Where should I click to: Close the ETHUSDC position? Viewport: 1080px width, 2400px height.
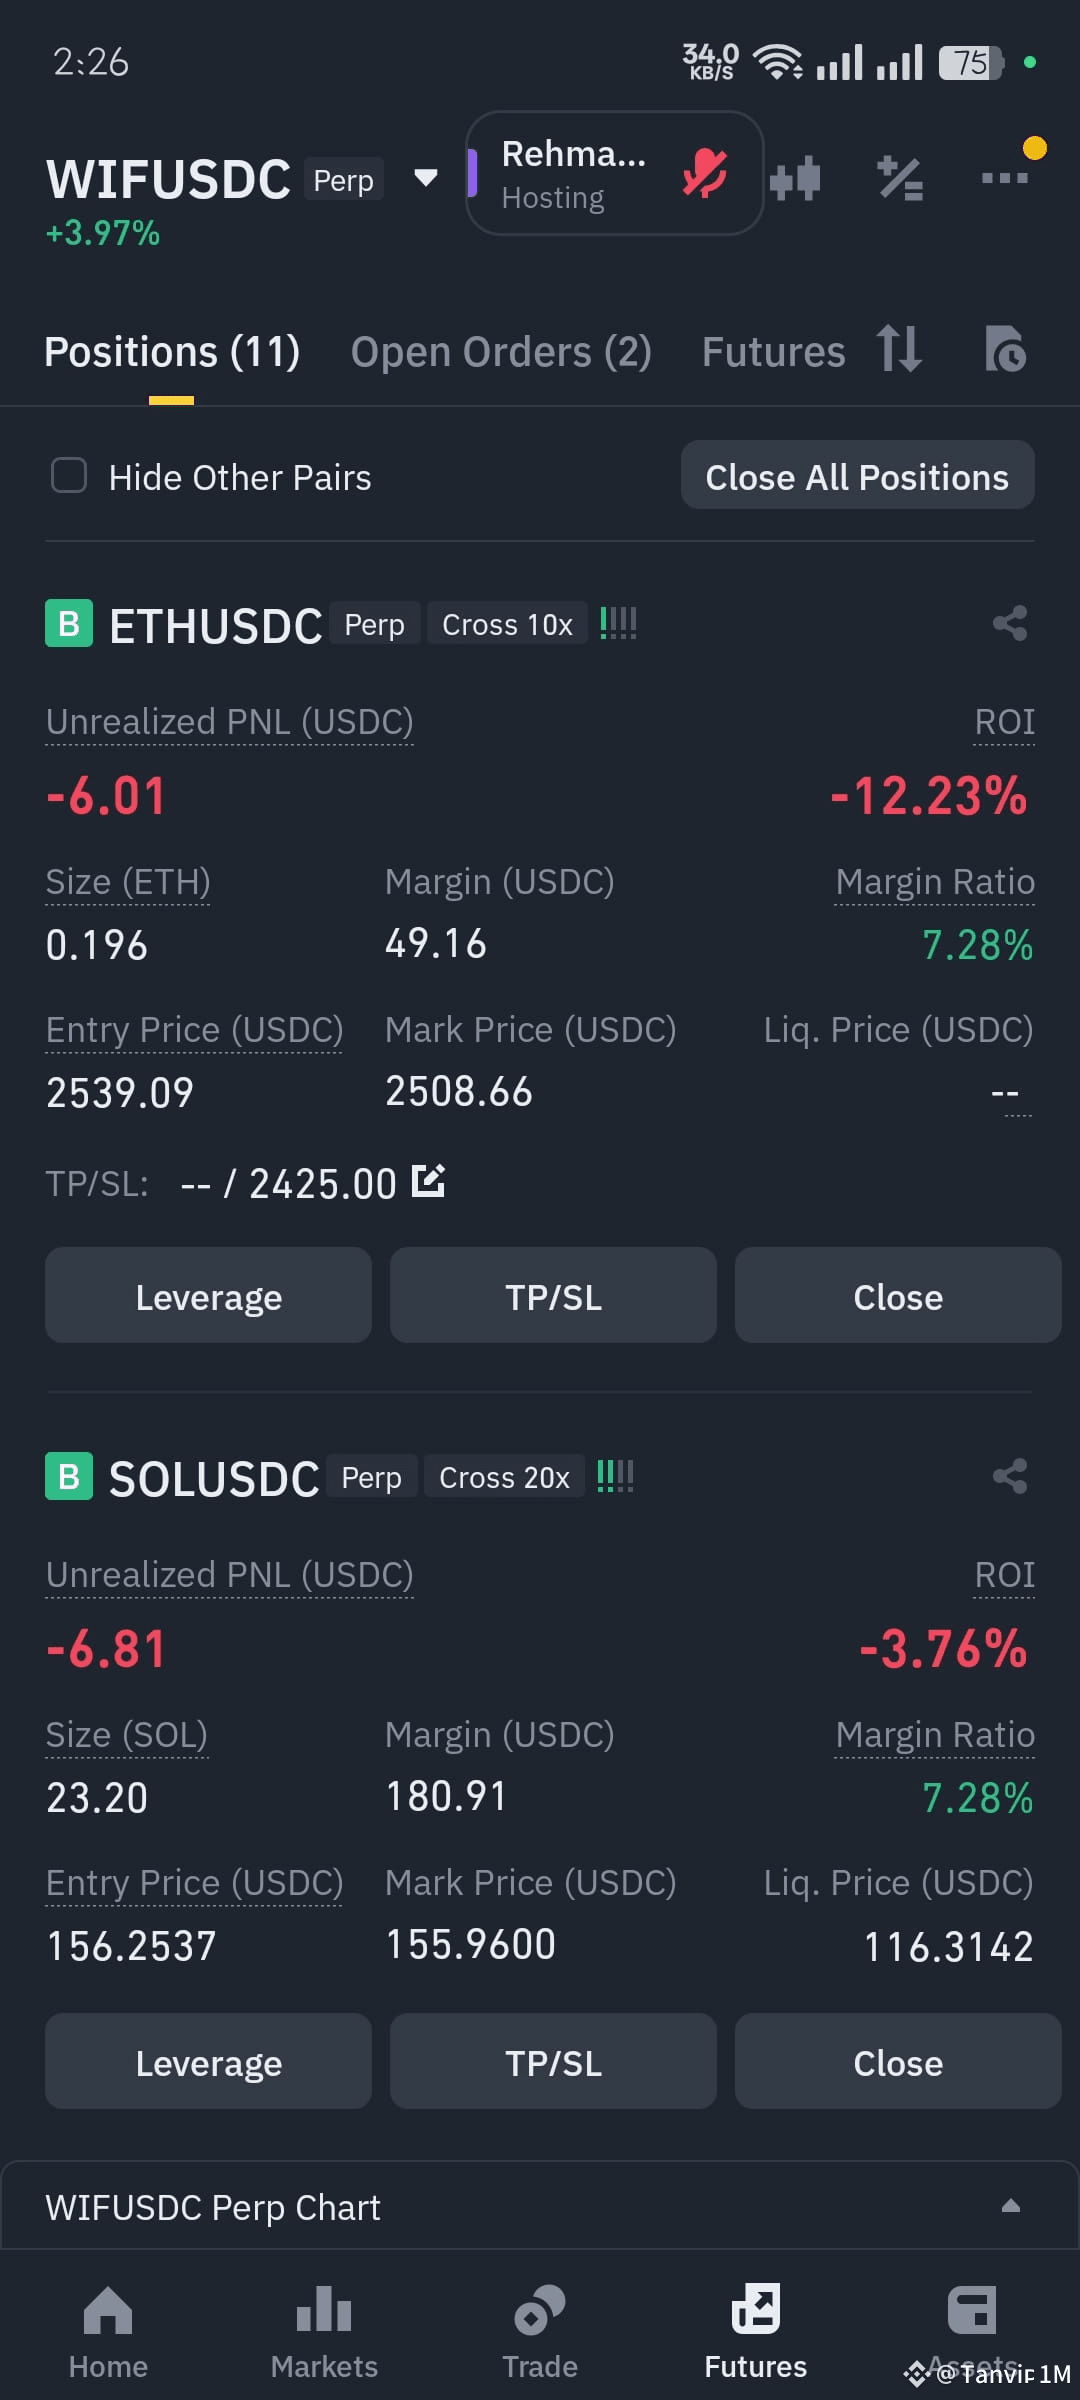pyautogui.click(x=898, y=1295)
